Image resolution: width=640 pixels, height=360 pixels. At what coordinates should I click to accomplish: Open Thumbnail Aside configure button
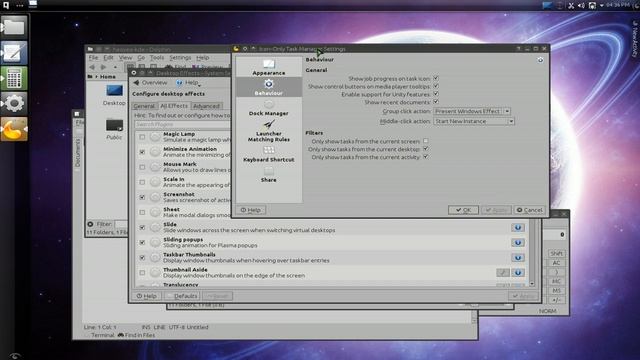(x=503, y=273)
